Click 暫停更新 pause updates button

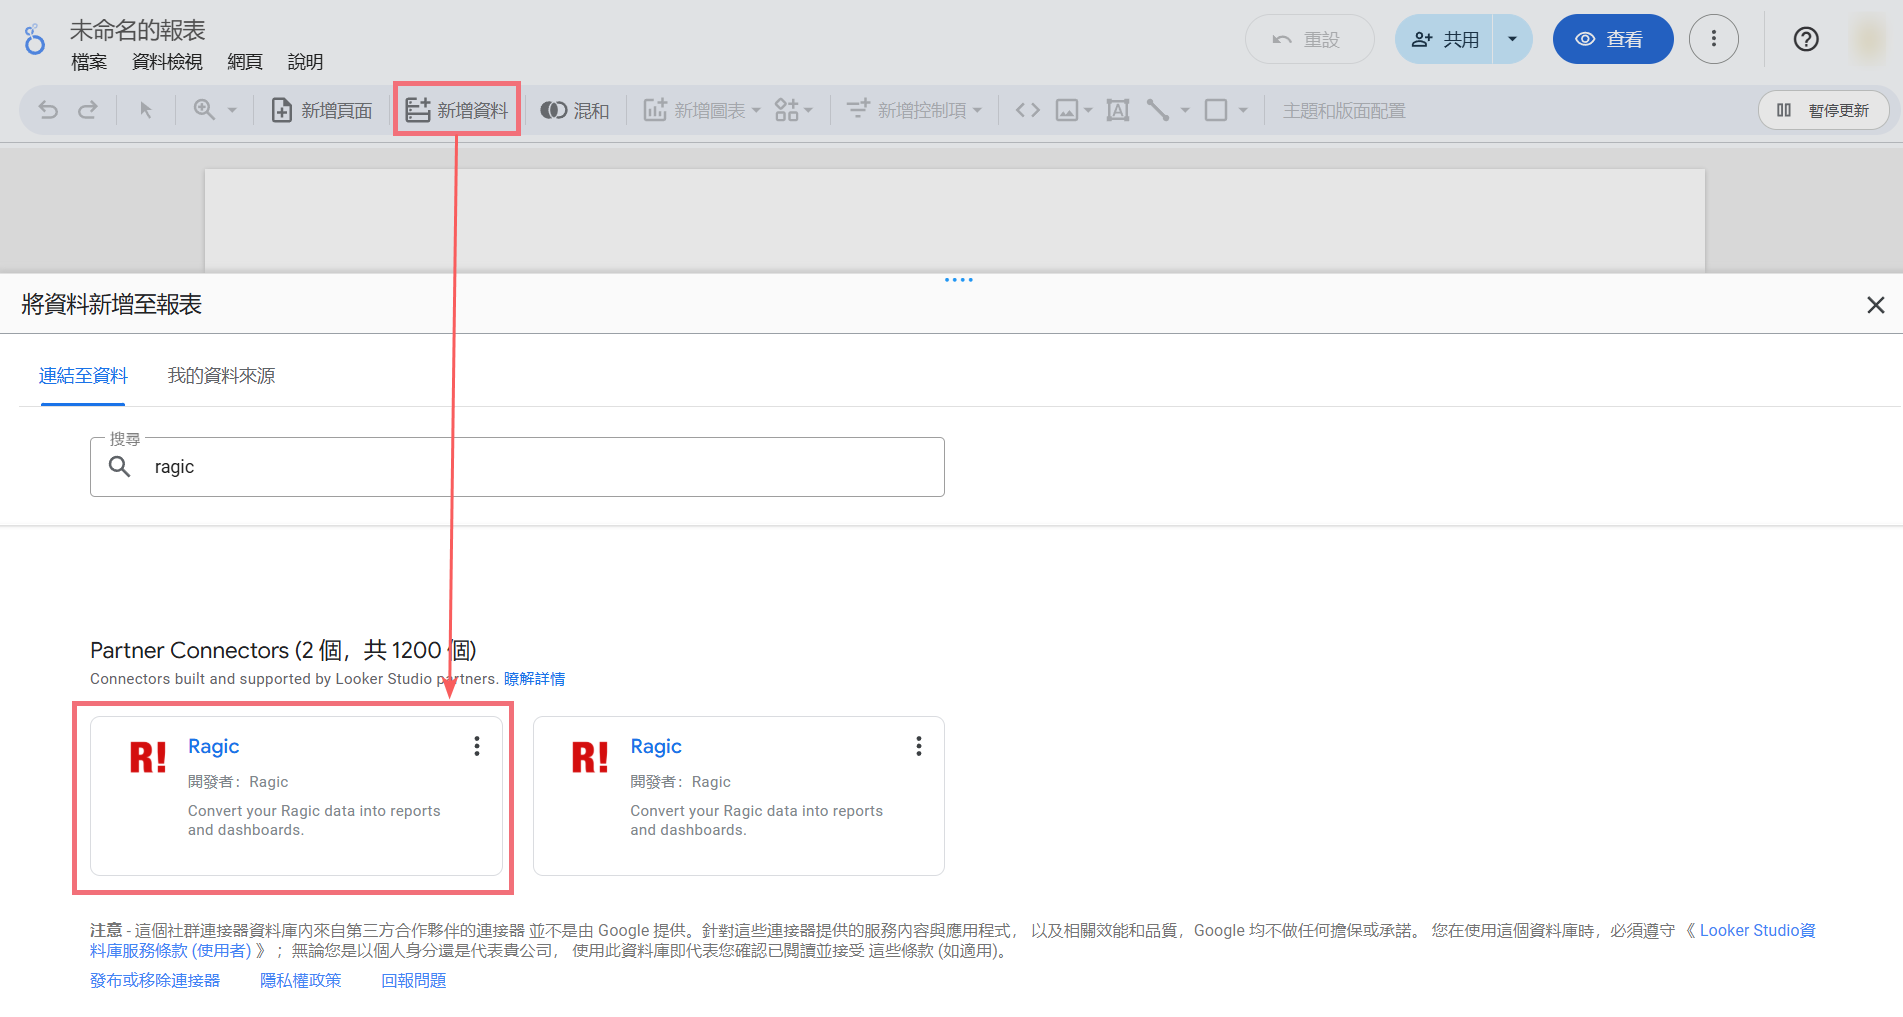(1823, 110)
